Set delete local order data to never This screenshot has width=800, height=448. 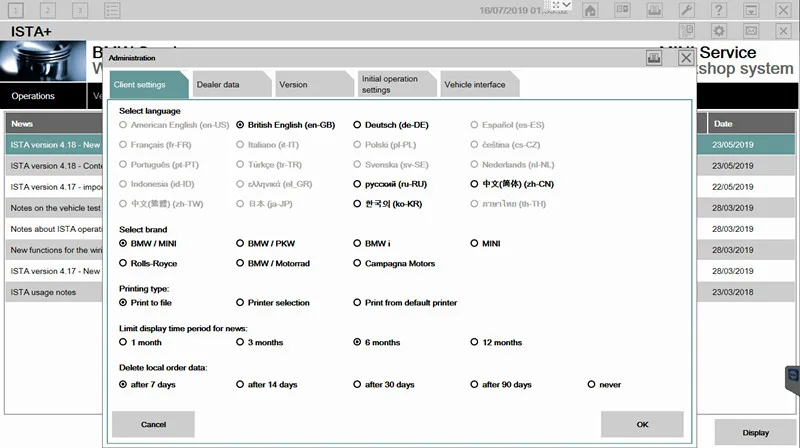coord(605,384)
